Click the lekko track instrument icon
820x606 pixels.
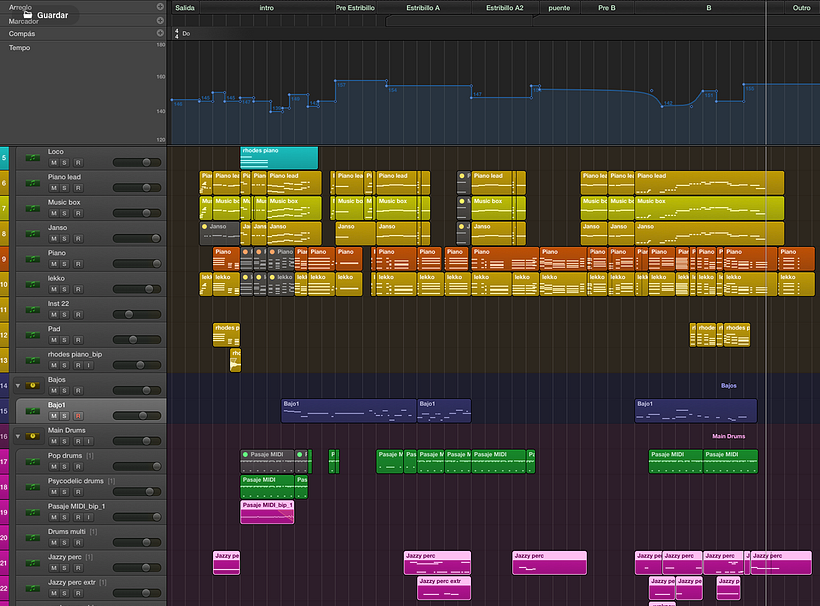[33, 284]
